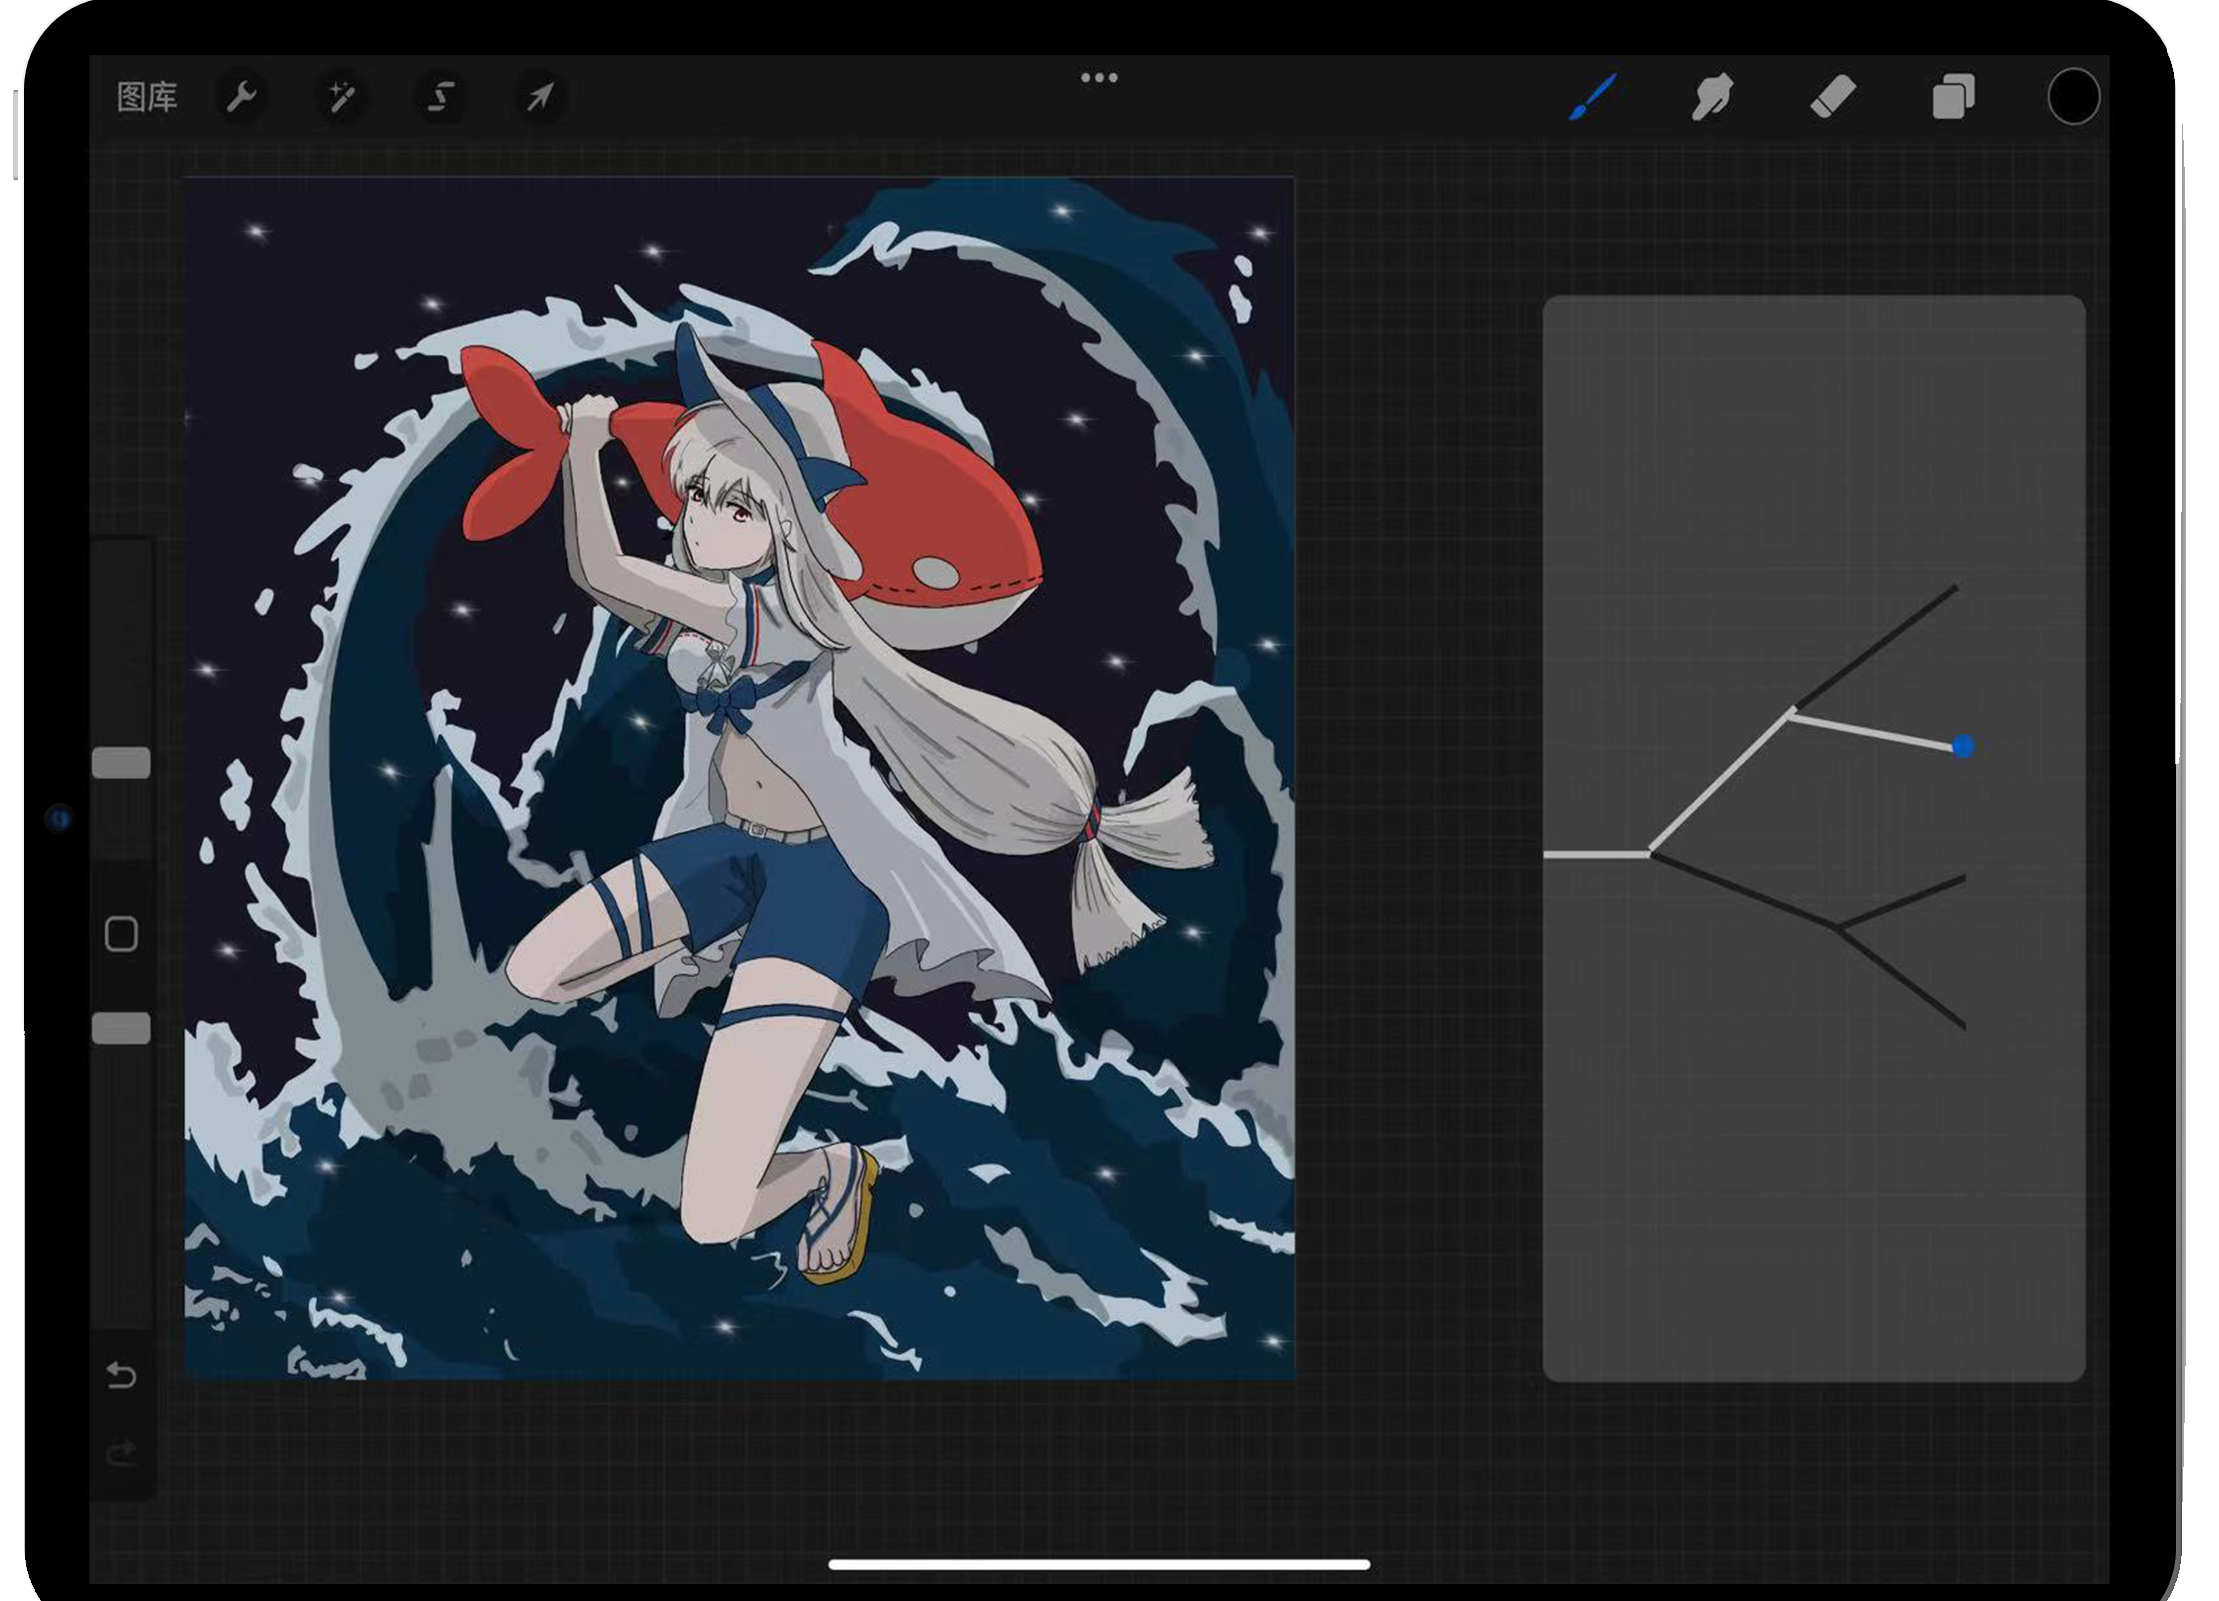Tap the small blue dot left of sidebar
Image resolution: width=2219 pixels, height=1601 pixels.
pyautogui.click(x=60, y=819)
